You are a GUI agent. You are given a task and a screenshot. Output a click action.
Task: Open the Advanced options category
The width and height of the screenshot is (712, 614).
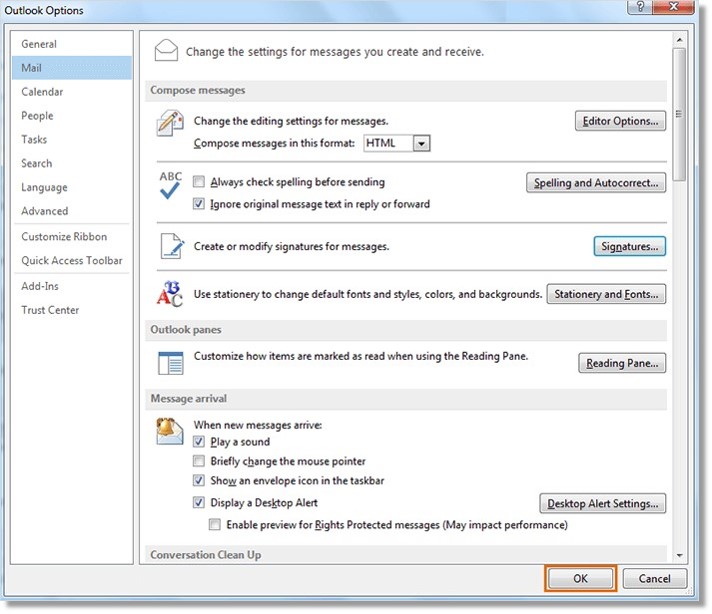pos(72,211)
